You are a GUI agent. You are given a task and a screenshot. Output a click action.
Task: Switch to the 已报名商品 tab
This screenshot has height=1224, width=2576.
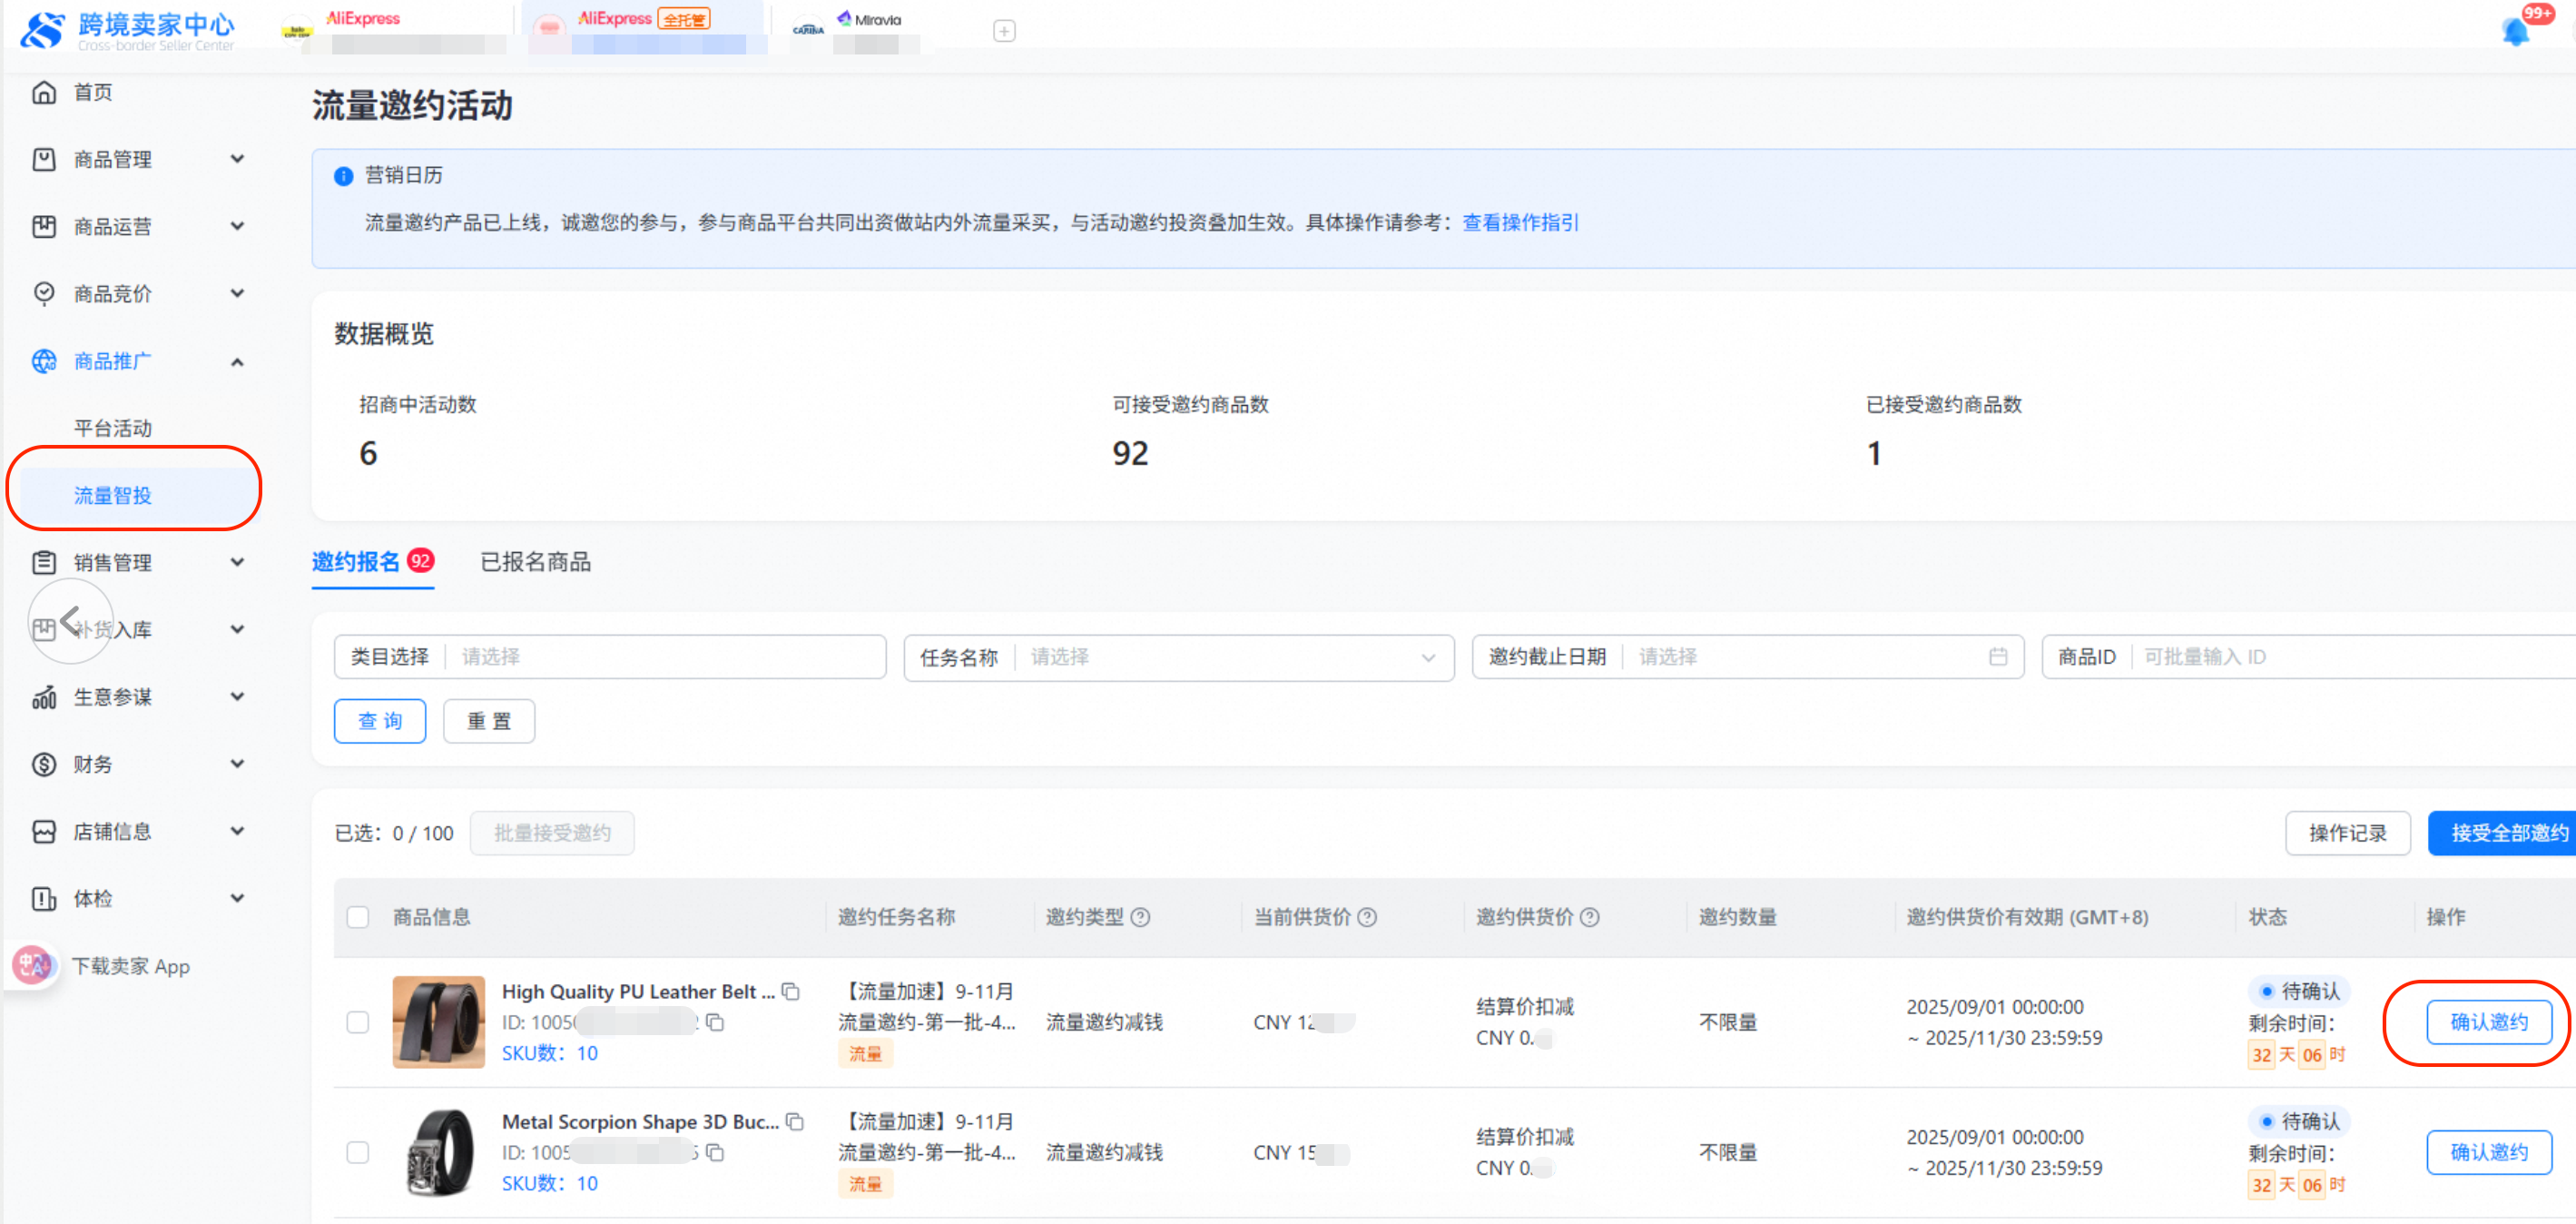[x=535, y=562]
